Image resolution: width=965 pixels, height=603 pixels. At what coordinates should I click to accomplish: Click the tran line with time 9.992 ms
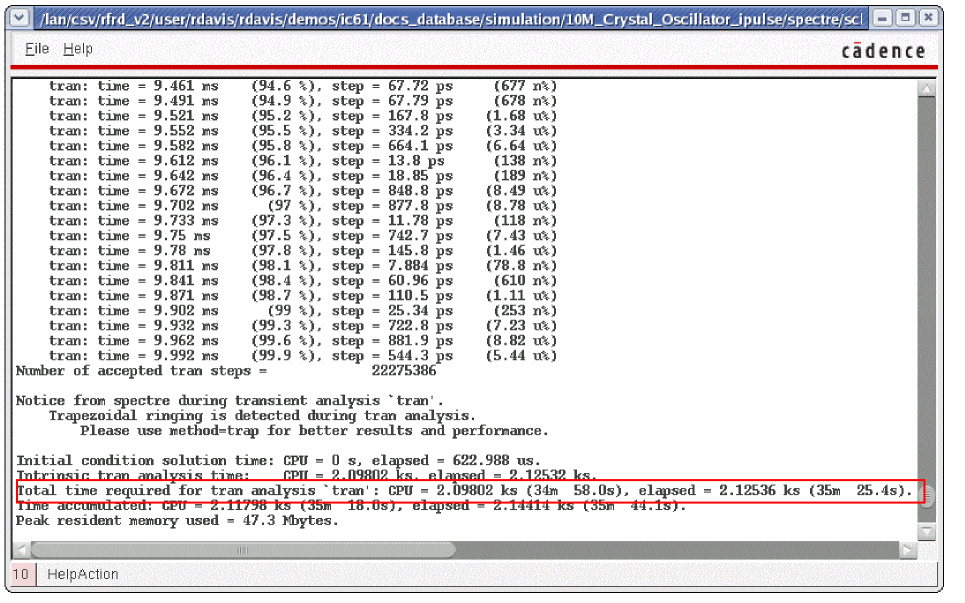pyautogui.click(x=303, y=356)
